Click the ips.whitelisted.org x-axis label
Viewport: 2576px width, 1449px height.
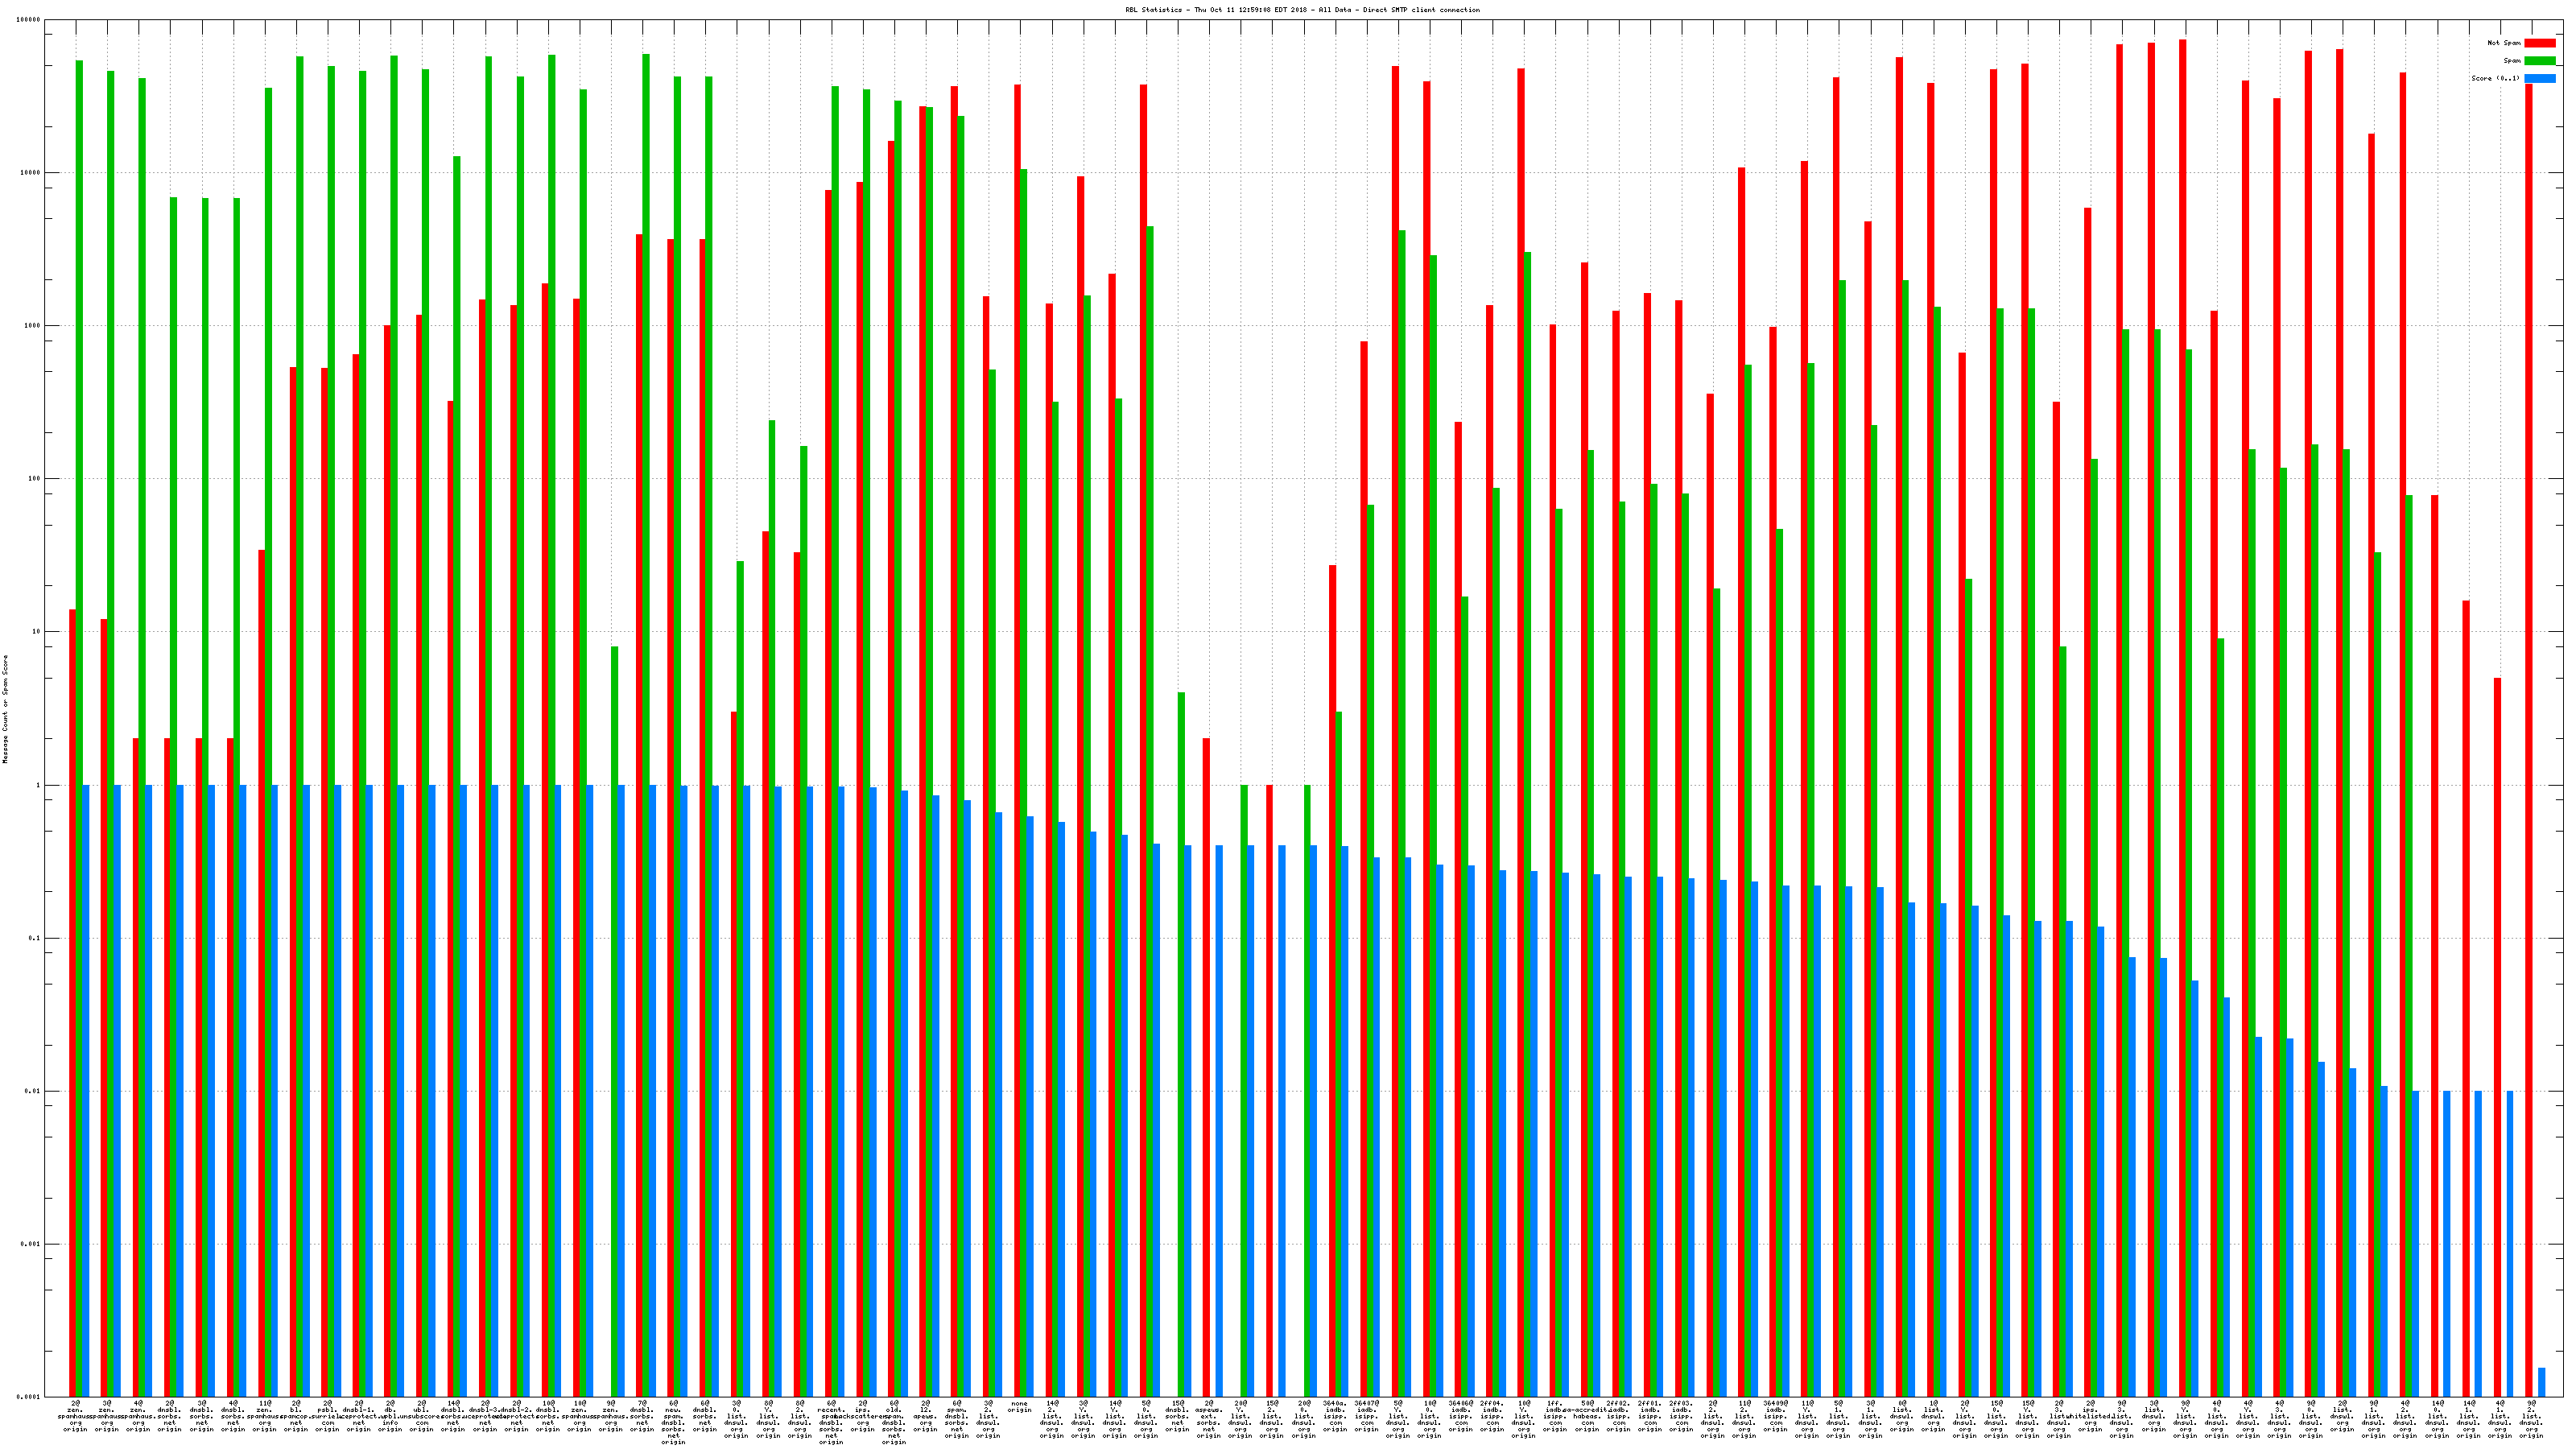pos(2090,1416)
